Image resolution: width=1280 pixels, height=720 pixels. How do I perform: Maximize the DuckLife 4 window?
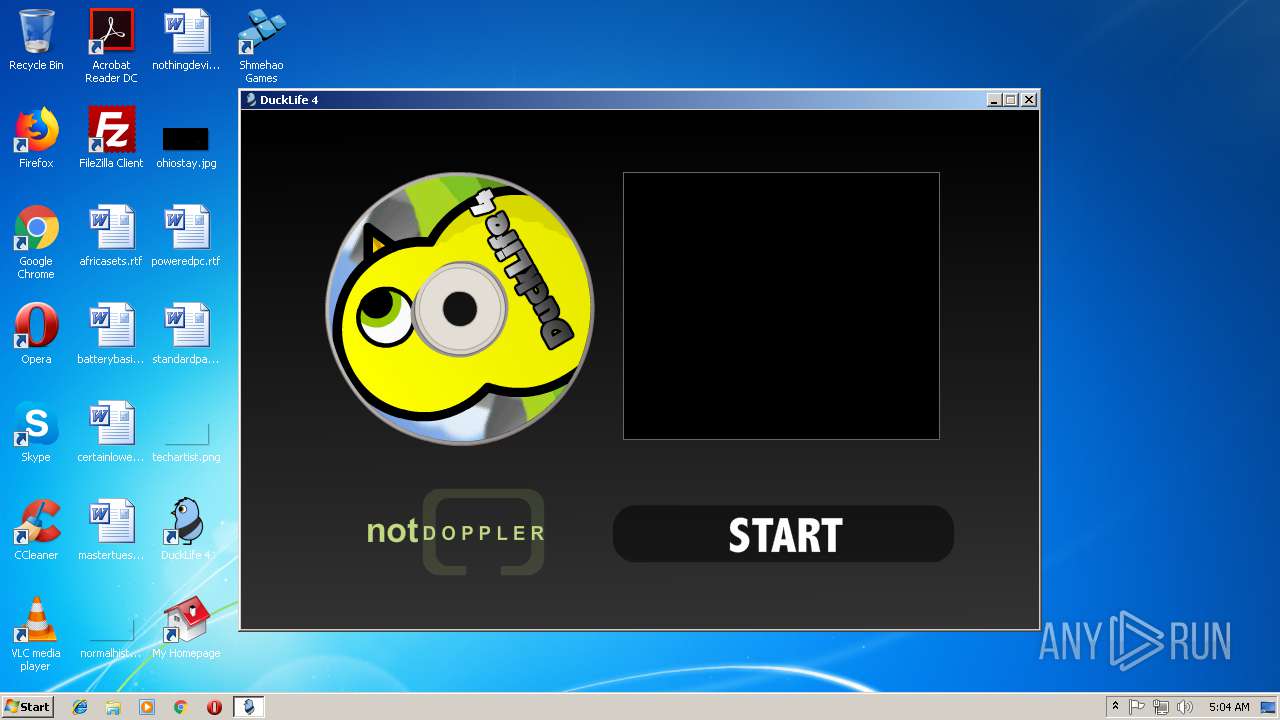(1011, 100)
